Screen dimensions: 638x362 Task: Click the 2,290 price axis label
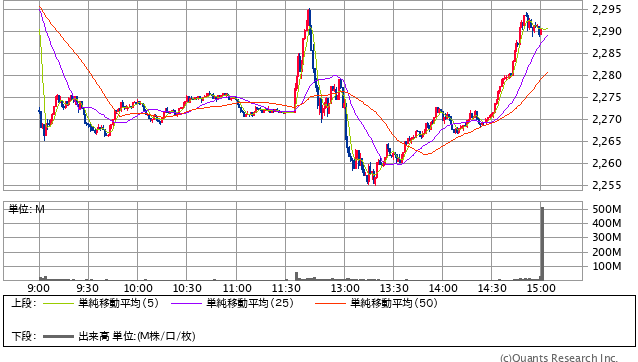pos(607,31)
